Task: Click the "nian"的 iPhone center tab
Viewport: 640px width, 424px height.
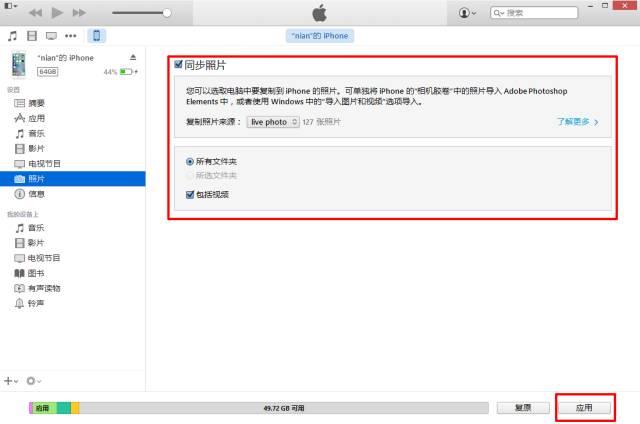Action: tap(320, 36)
